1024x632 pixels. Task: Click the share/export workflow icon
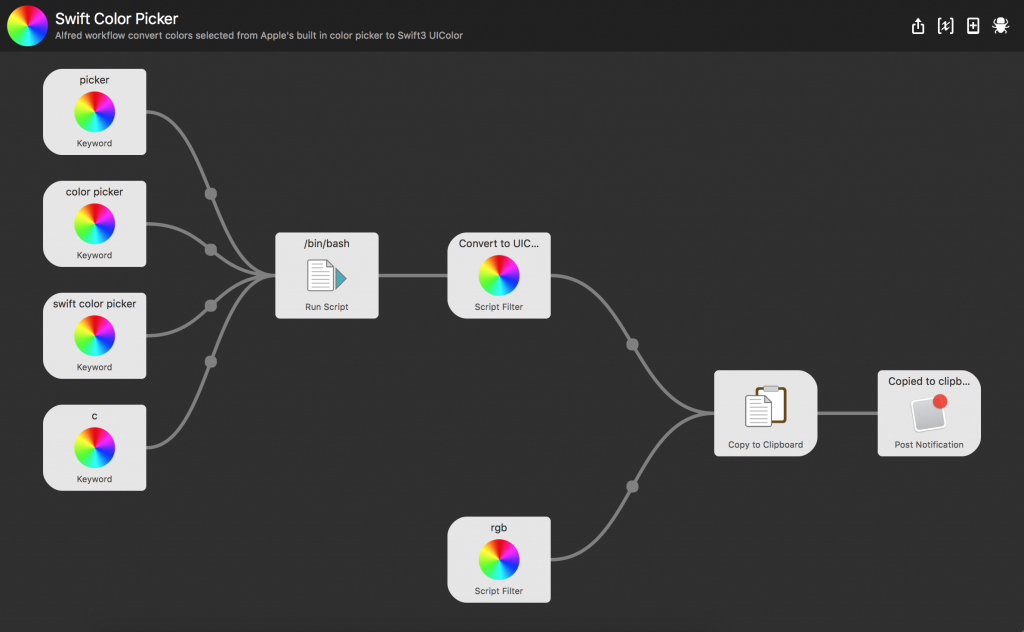tap(918, 26)
